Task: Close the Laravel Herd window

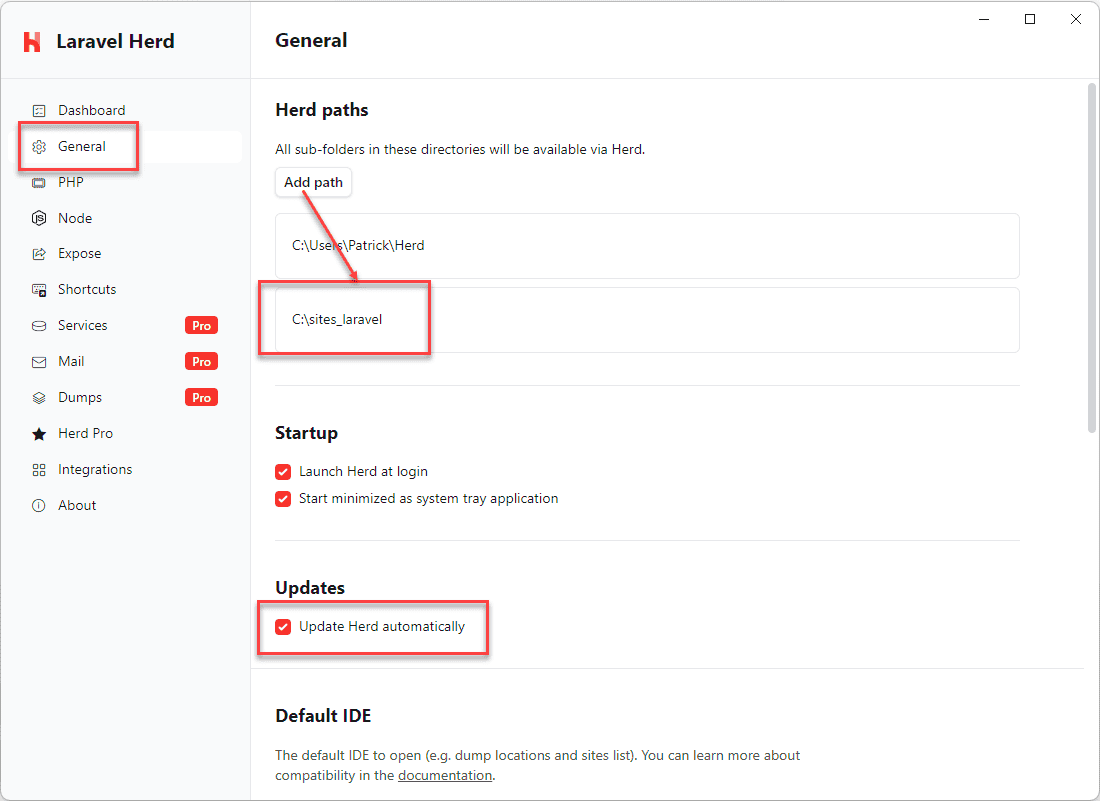Action: pos(1075,20)
